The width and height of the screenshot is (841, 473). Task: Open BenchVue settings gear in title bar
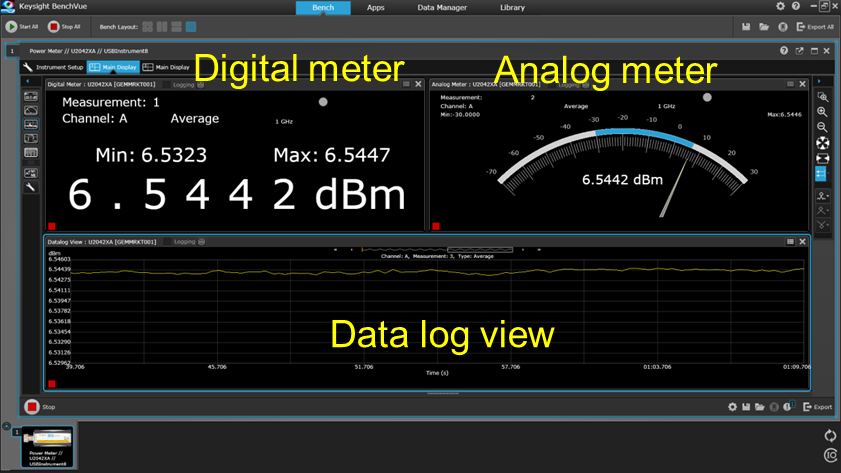781,7
